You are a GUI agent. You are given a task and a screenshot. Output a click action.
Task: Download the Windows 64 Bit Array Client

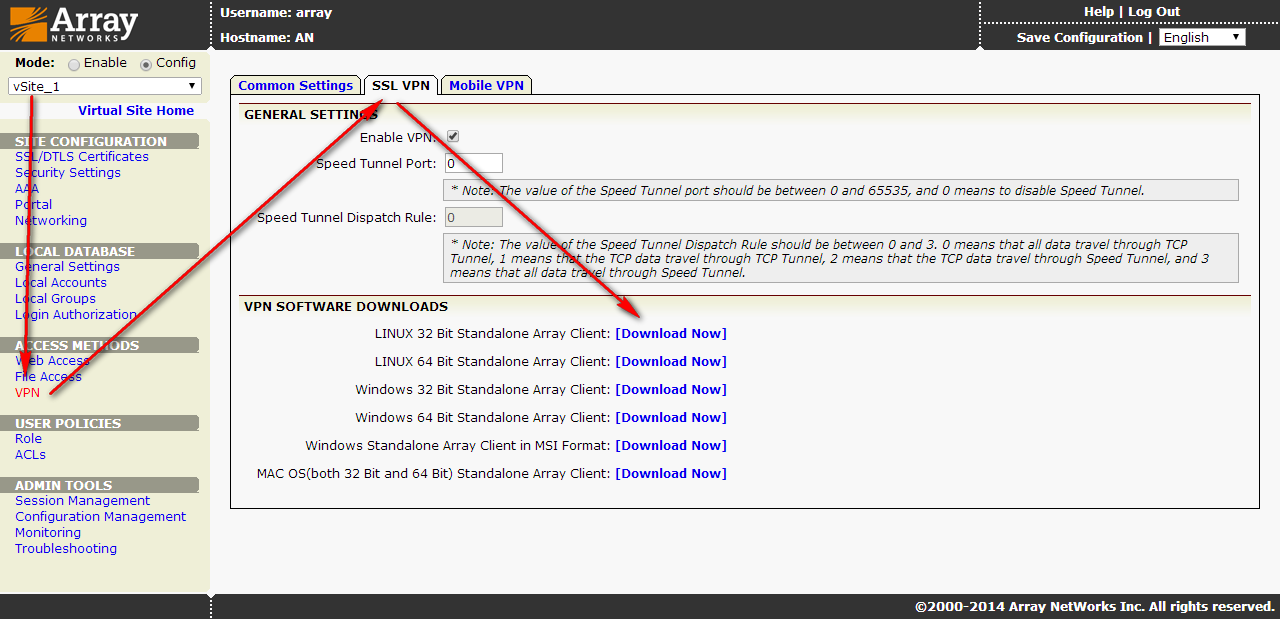click(x=671, y=417)
